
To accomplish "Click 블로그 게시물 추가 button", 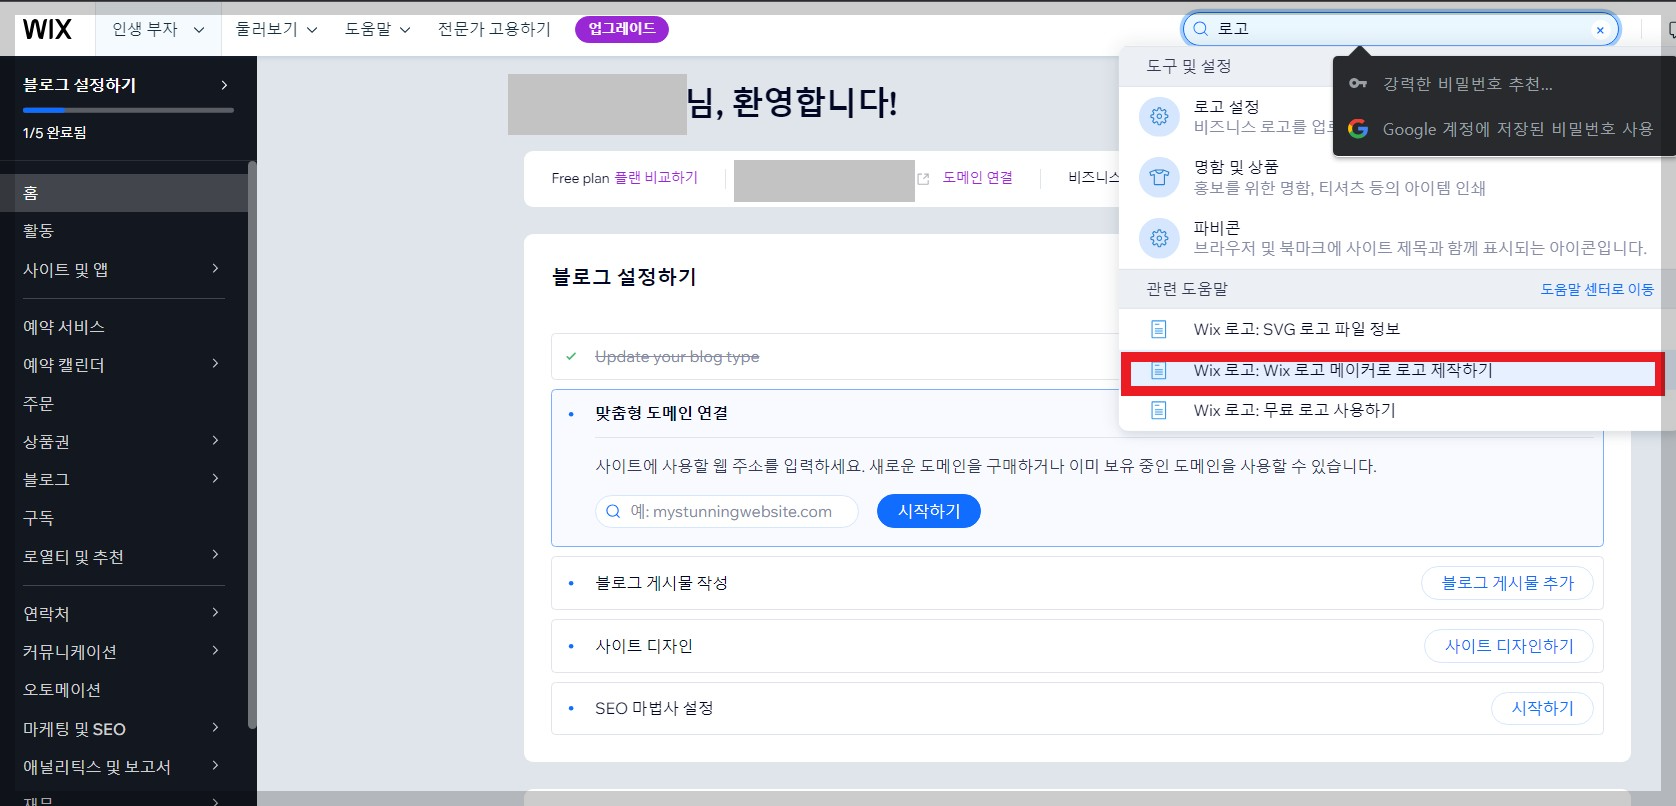I will [1507, 583].
